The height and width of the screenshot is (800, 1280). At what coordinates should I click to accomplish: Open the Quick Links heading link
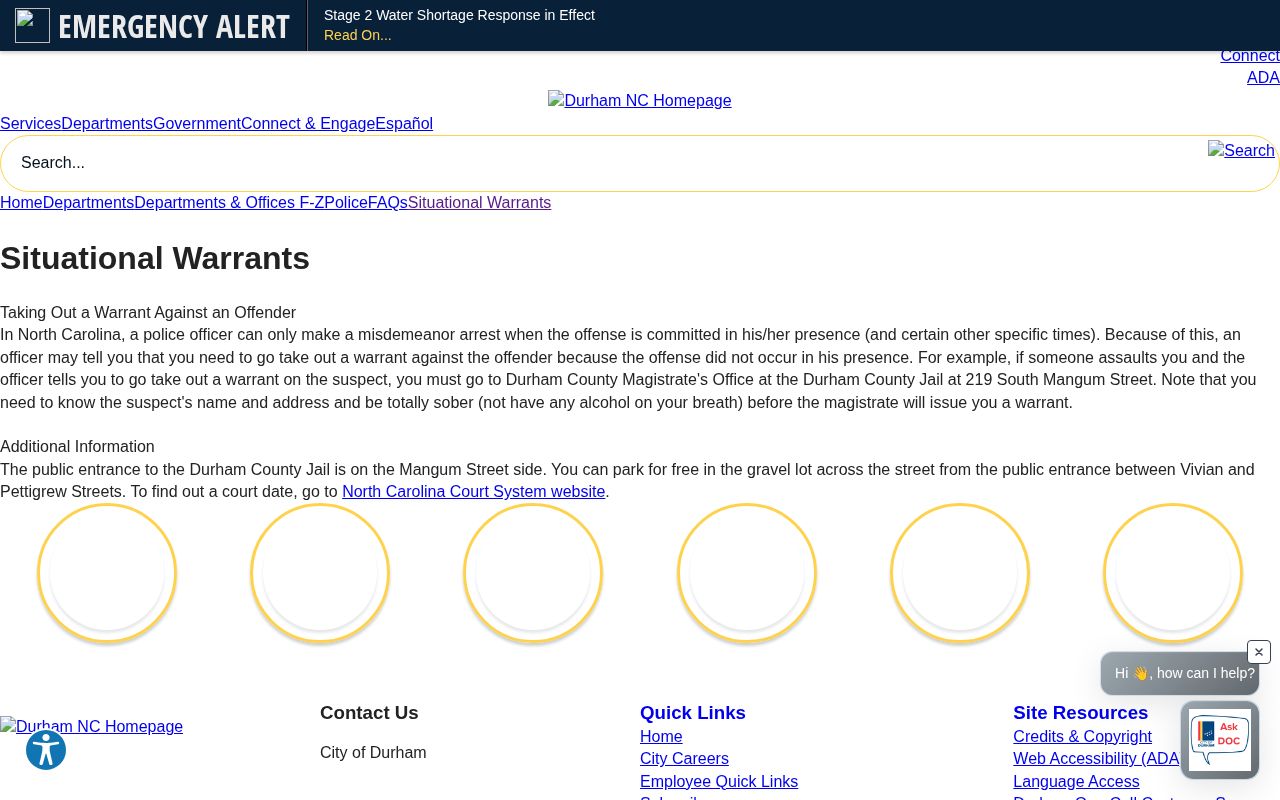693,713
